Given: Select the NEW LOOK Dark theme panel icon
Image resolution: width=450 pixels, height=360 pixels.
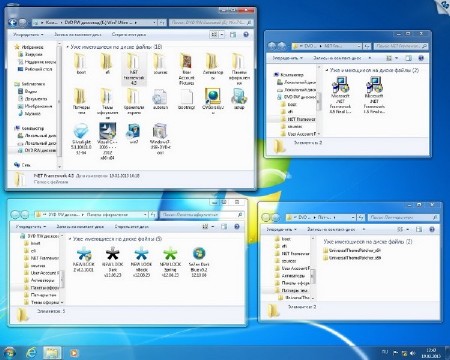Looking at the screenshot, I should pyautogui.click(x=113, y=262).
